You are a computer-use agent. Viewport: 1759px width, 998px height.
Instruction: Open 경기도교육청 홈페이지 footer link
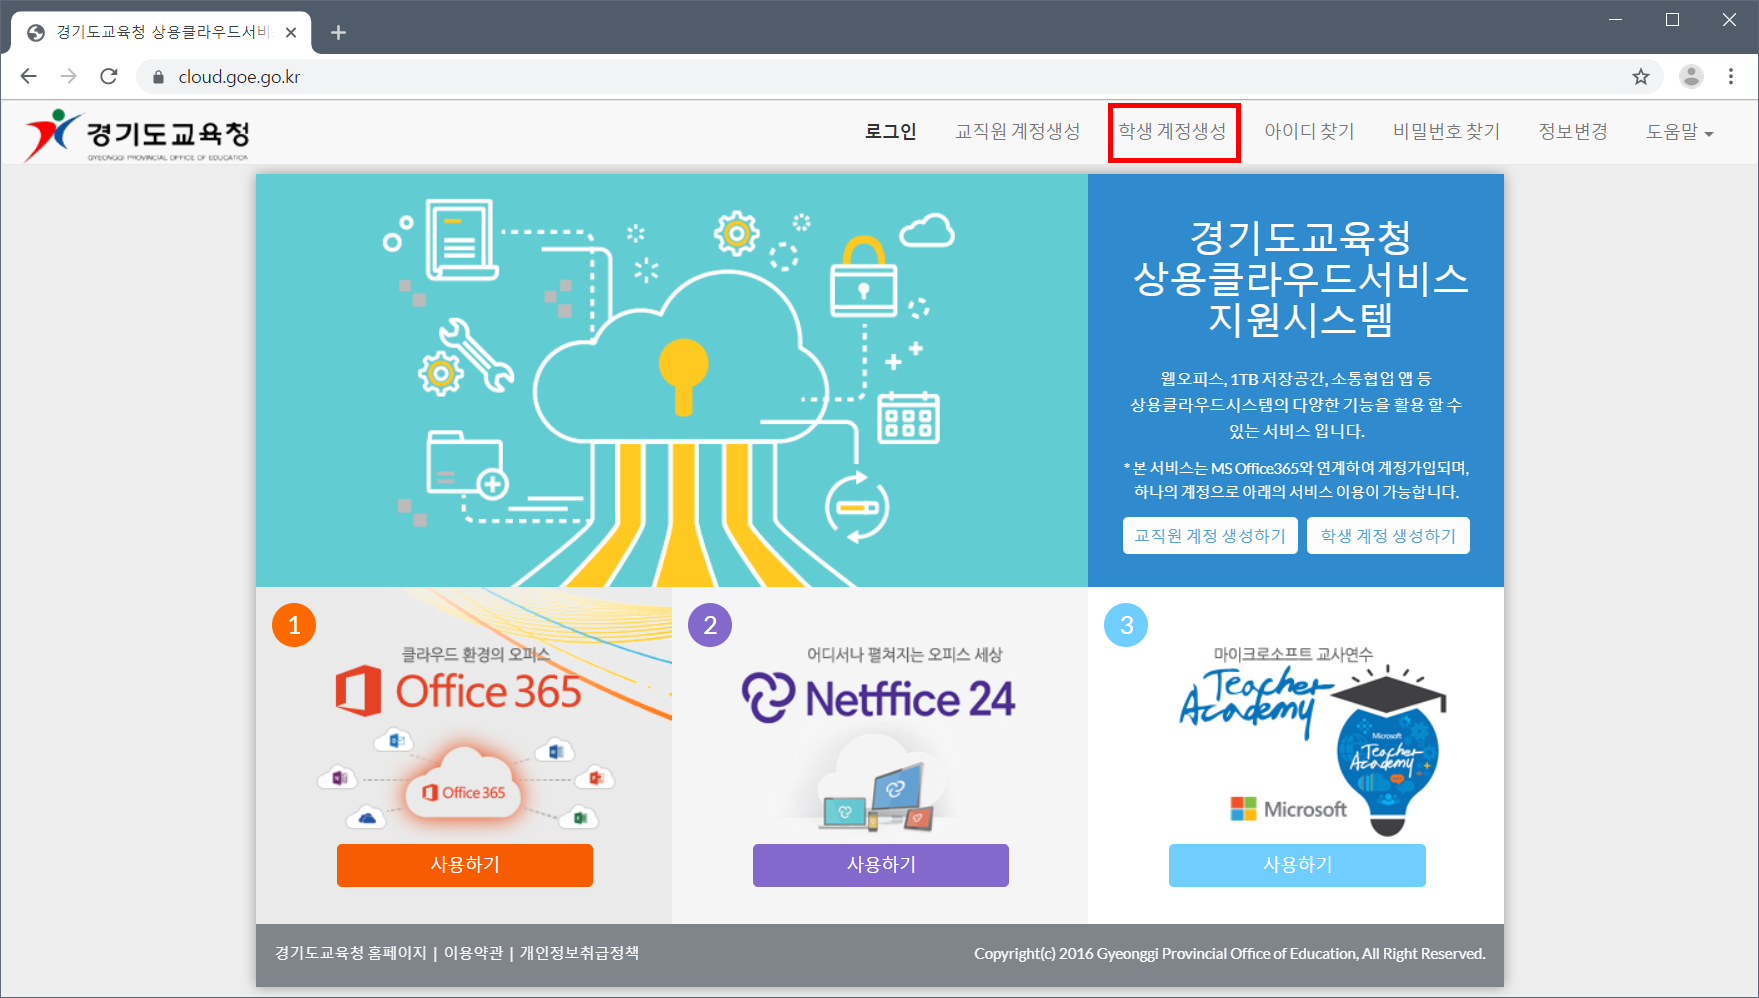point(351,953)
